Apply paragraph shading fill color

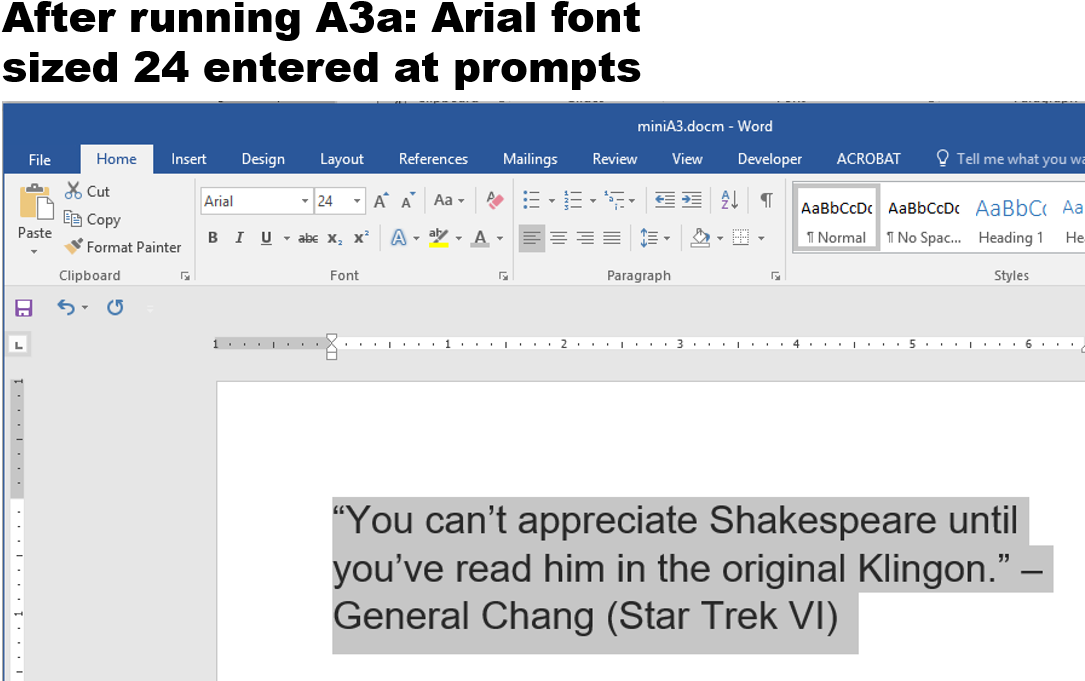click(x=700, y=238)
